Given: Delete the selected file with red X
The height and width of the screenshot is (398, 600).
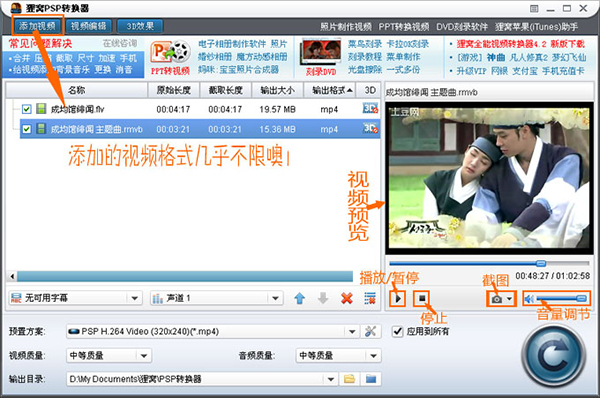Looking at the screenshot, I should (347, 298).
